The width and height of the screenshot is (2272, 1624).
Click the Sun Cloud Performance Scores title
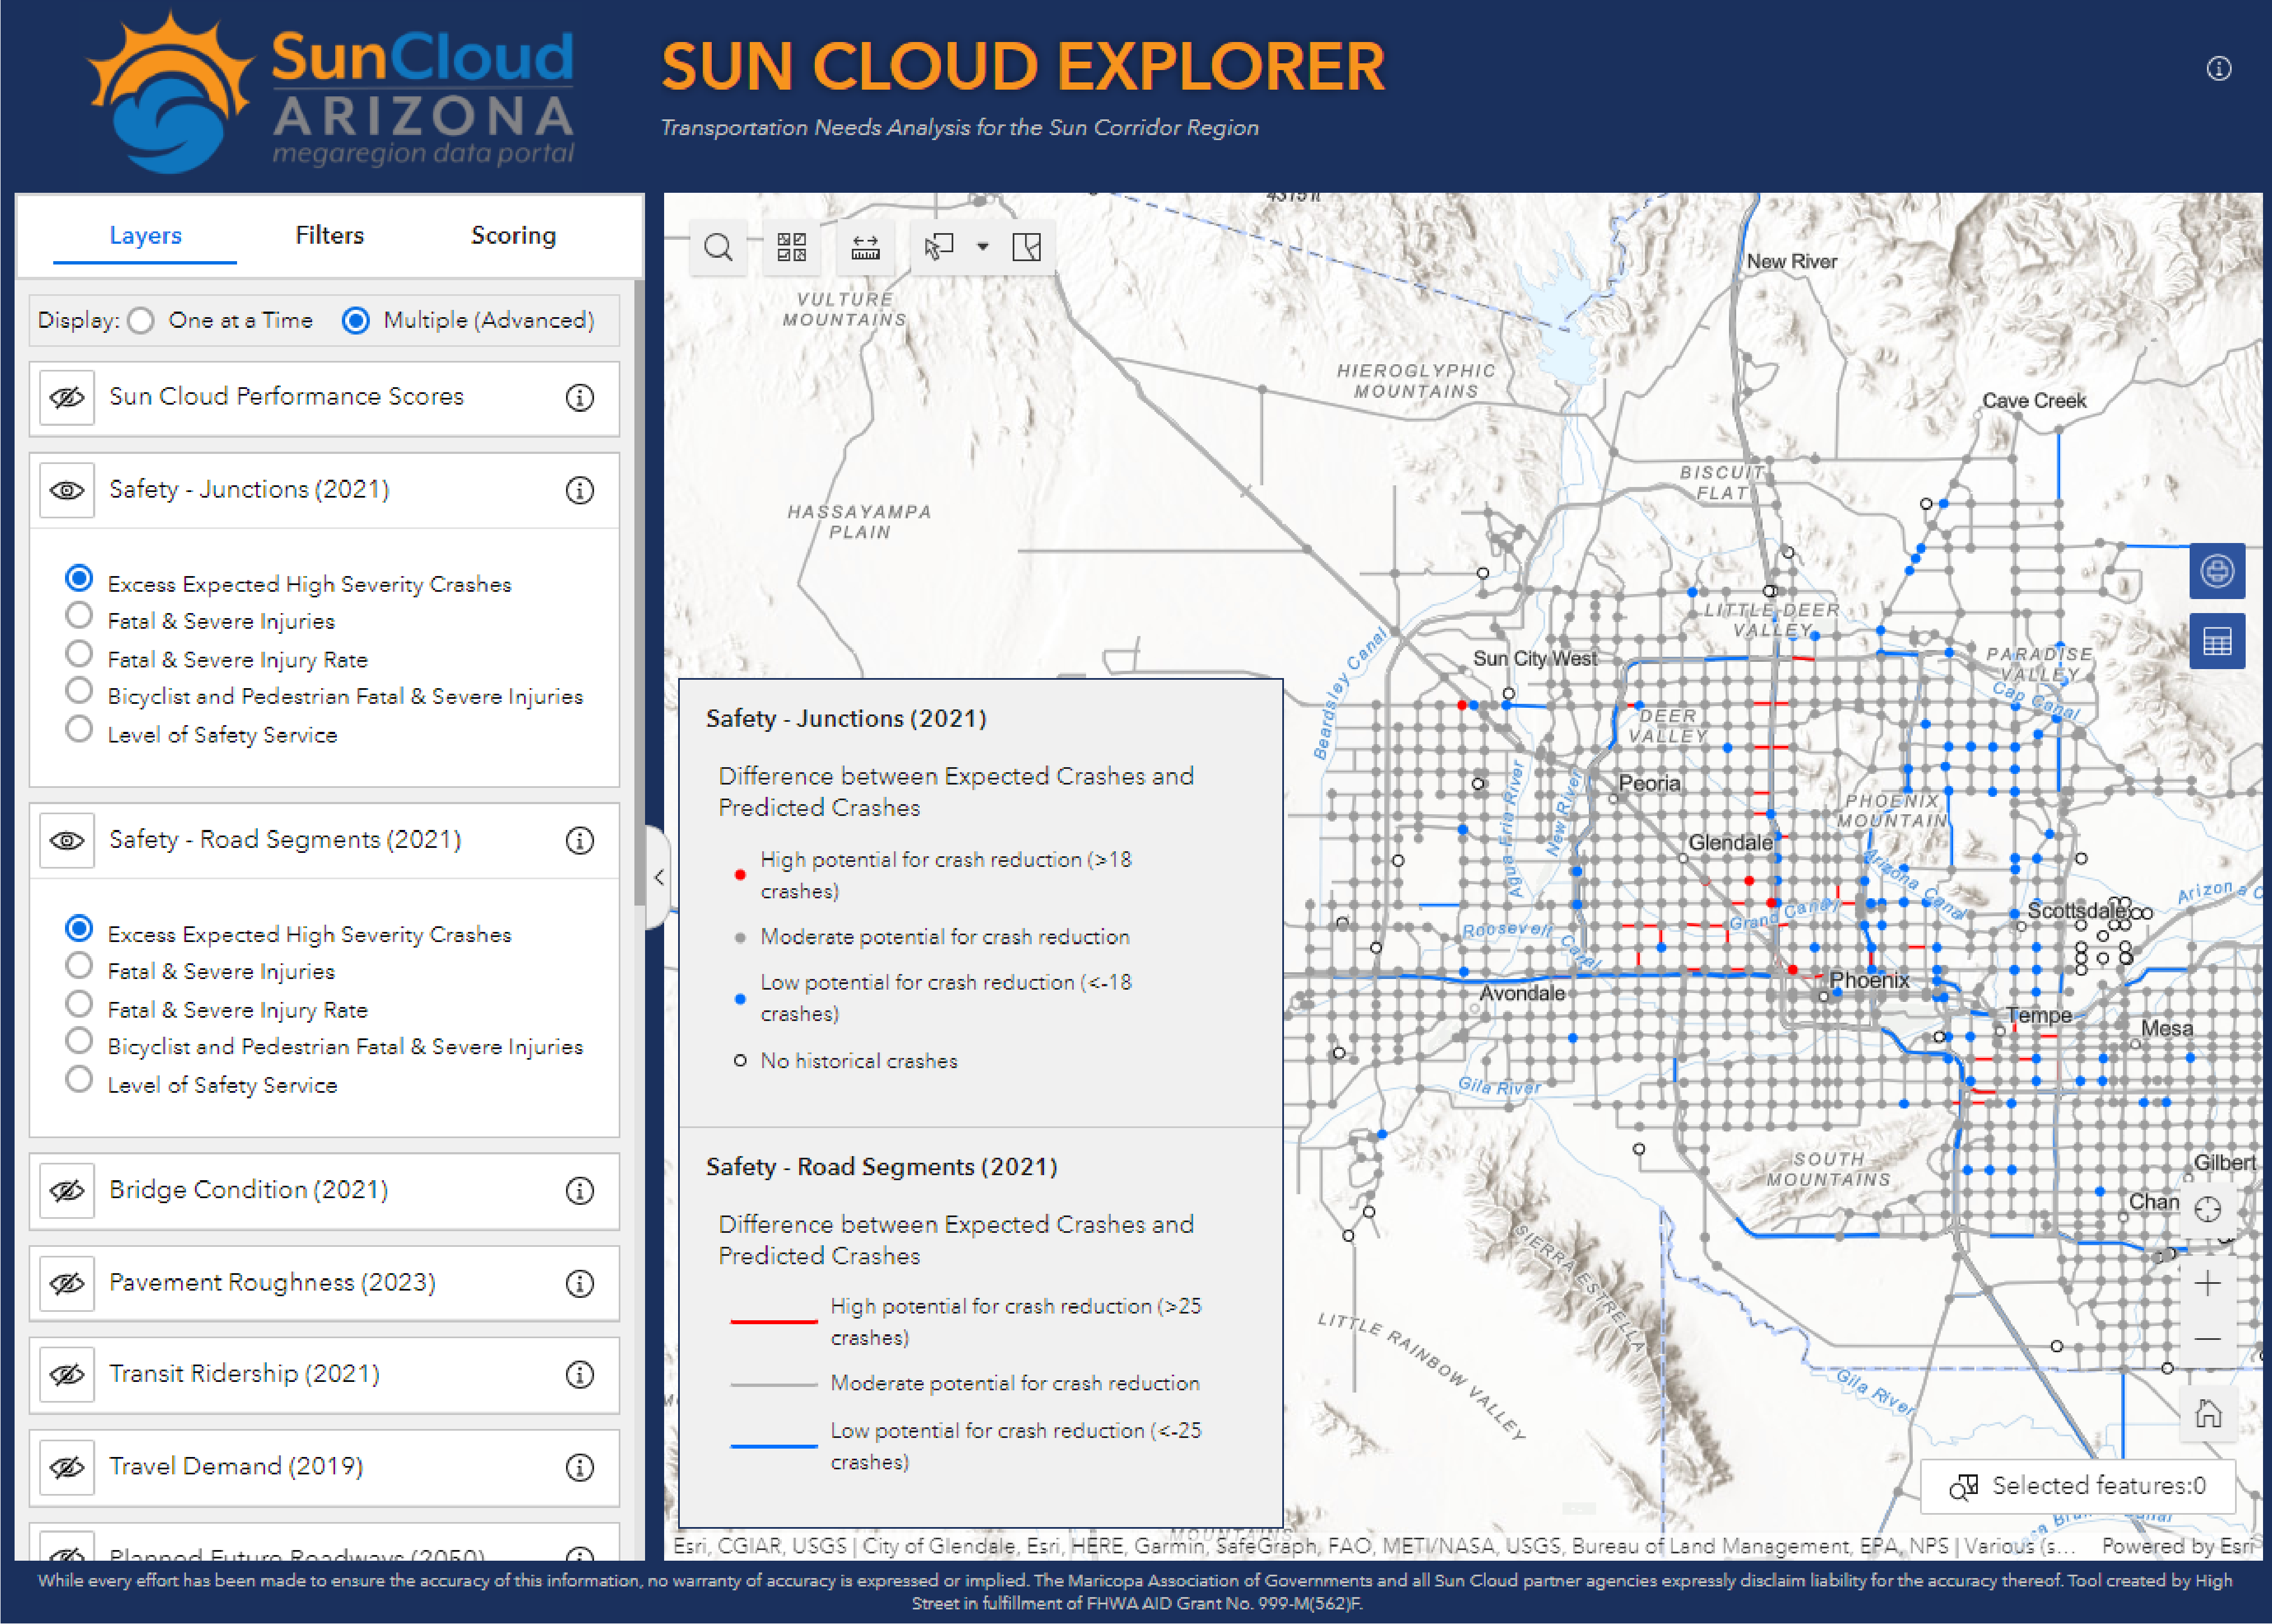pos(286,397)
